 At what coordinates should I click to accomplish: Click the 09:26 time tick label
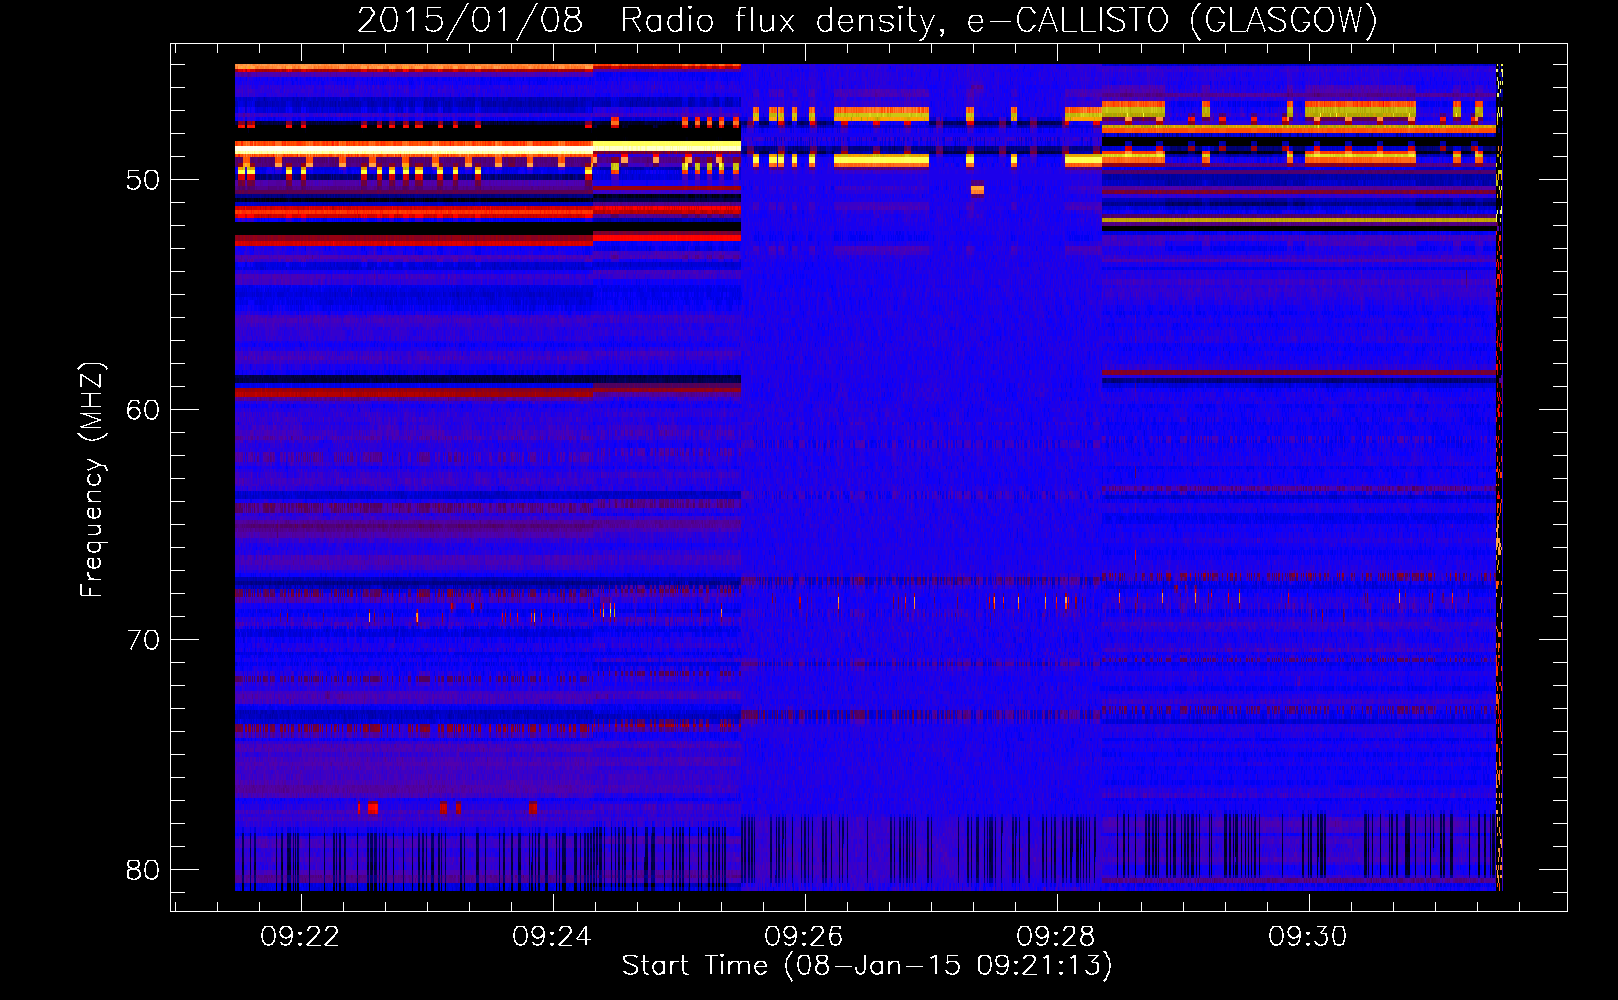pyautogui.click(x=804, y=936)
